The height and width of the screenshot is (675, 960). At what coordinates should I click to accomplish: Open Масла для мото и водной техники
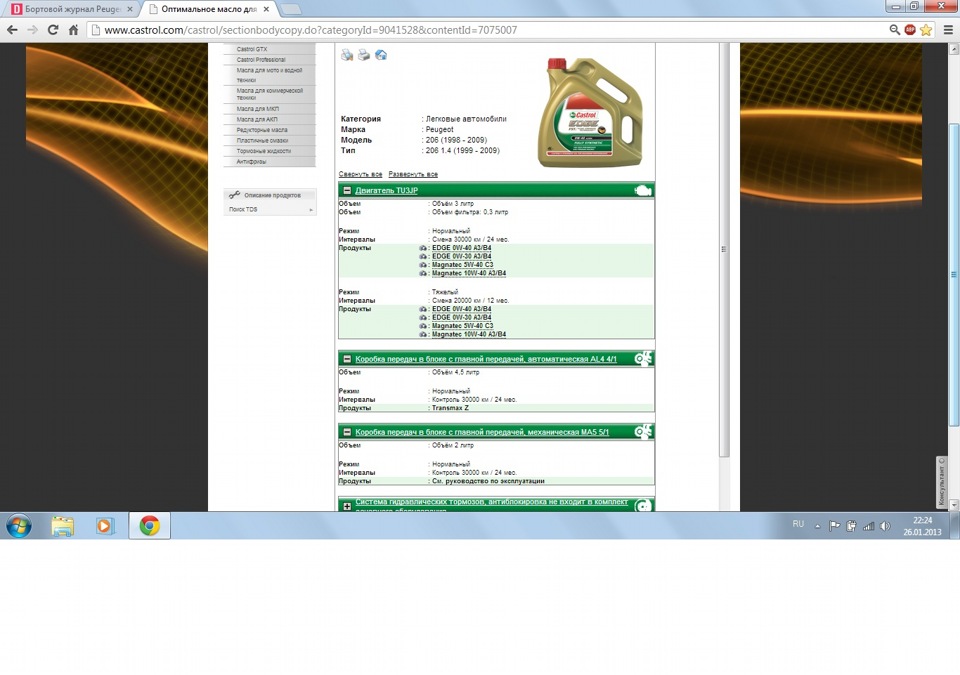pyautogui.click(x=269, y=75)
